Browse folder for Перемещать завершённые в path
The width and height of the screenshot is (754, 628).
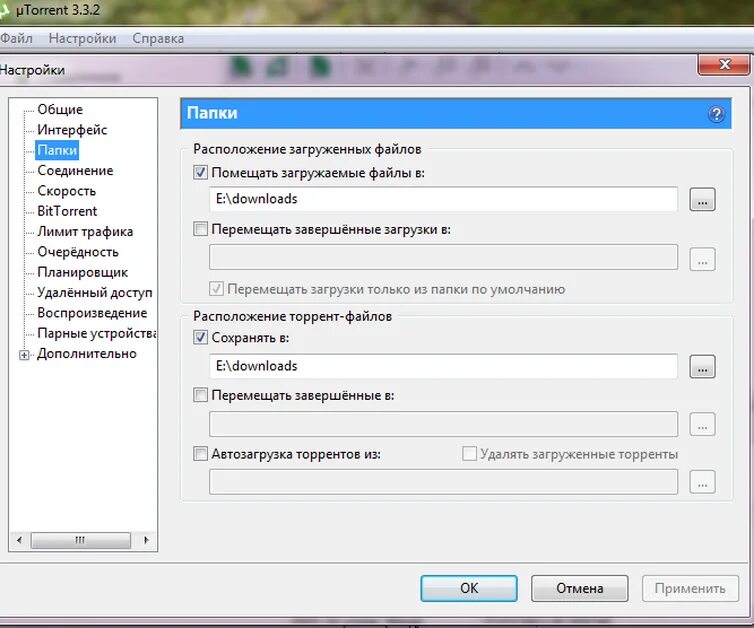(x=702, y=424)
